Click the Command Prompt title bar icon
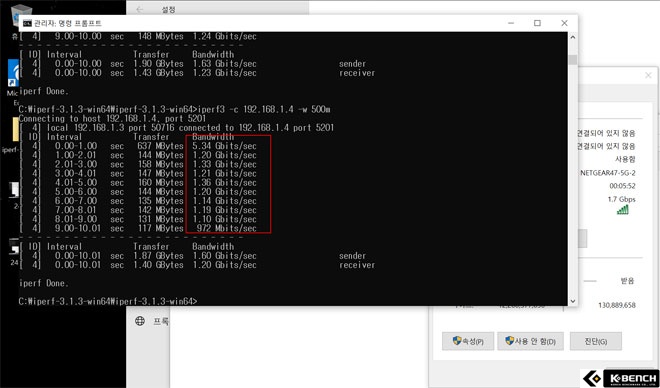660x388 pixels. [27, 23]
